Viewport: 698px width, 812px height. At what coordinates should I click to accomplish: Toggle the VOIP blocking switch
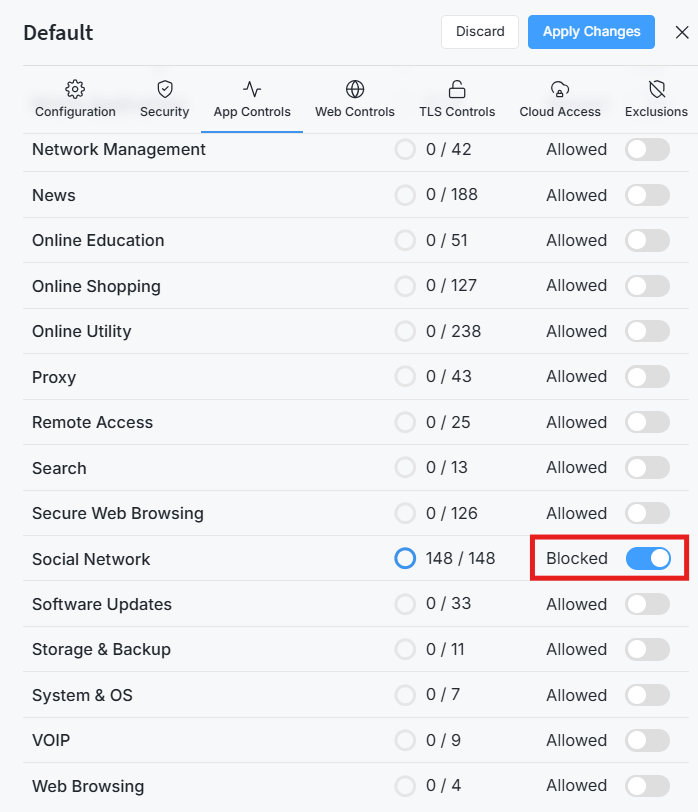point(647,740)
